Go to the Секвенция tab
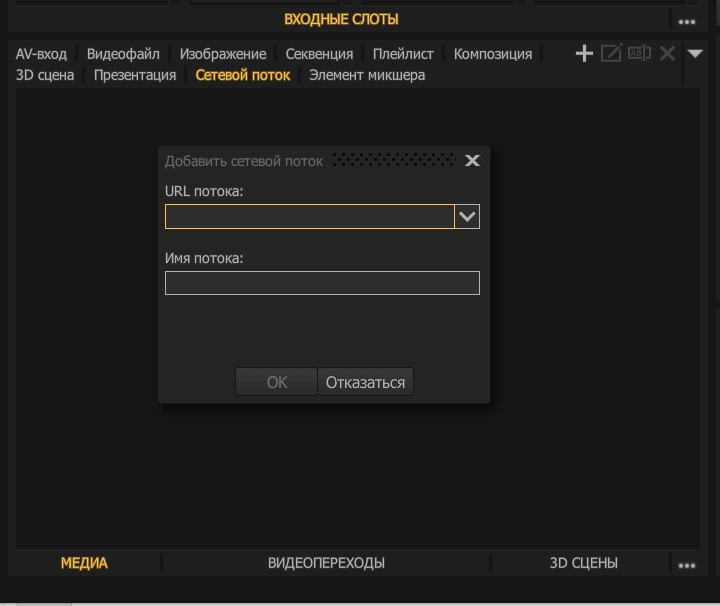 [319, 54]
